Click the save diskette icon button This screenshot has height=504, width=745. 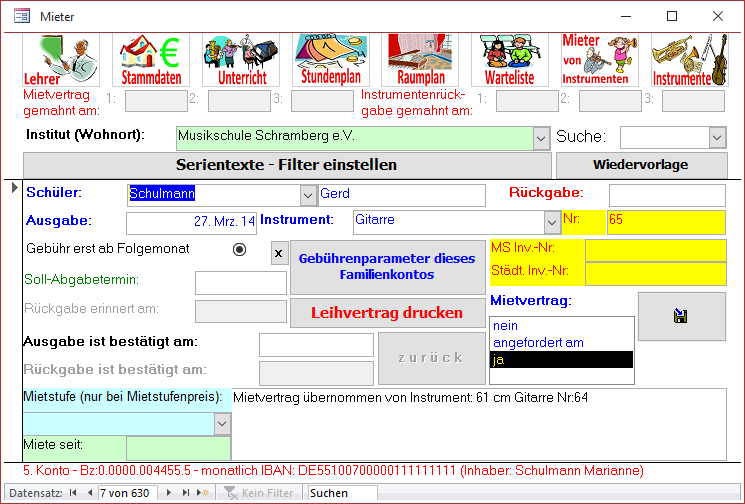(680, 317)
